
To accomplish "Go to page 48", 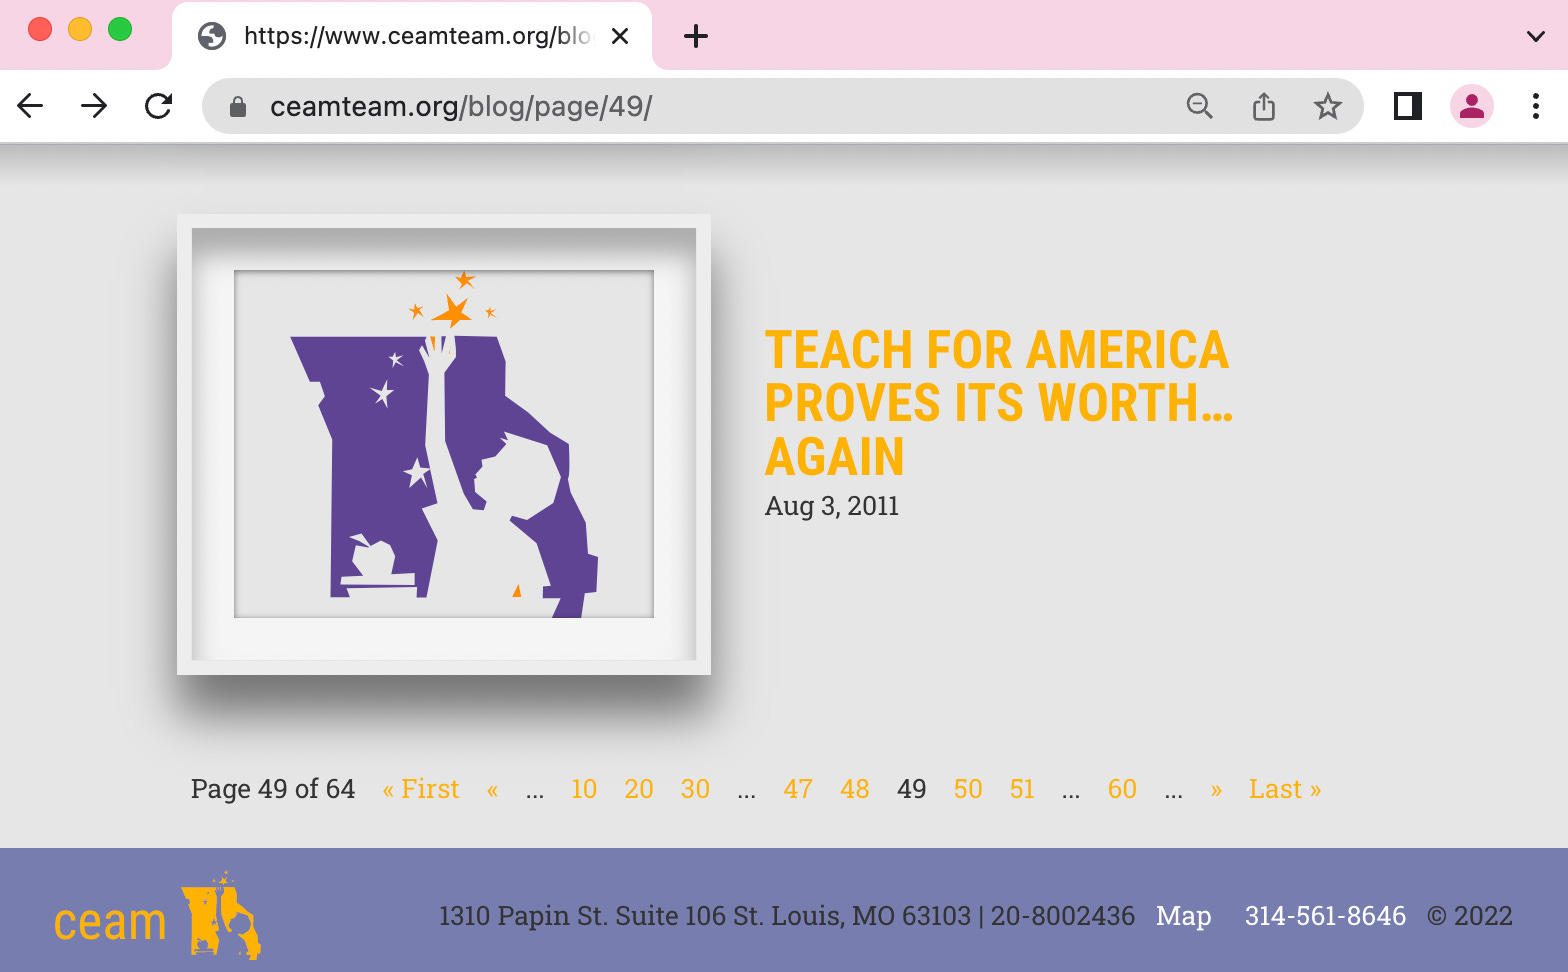I will point(855,789).
